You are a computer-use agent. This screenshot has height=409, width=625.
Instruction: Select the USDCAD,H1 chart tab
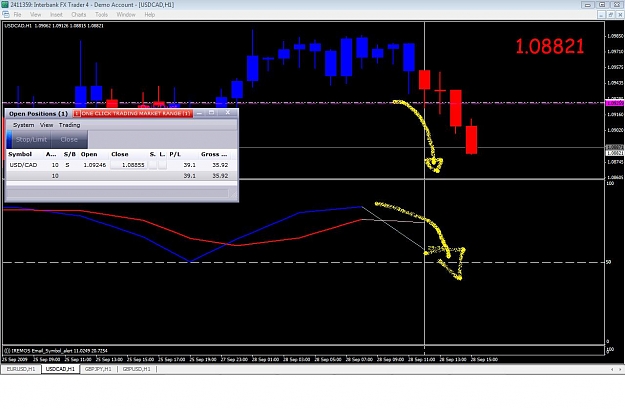point(60,369)
